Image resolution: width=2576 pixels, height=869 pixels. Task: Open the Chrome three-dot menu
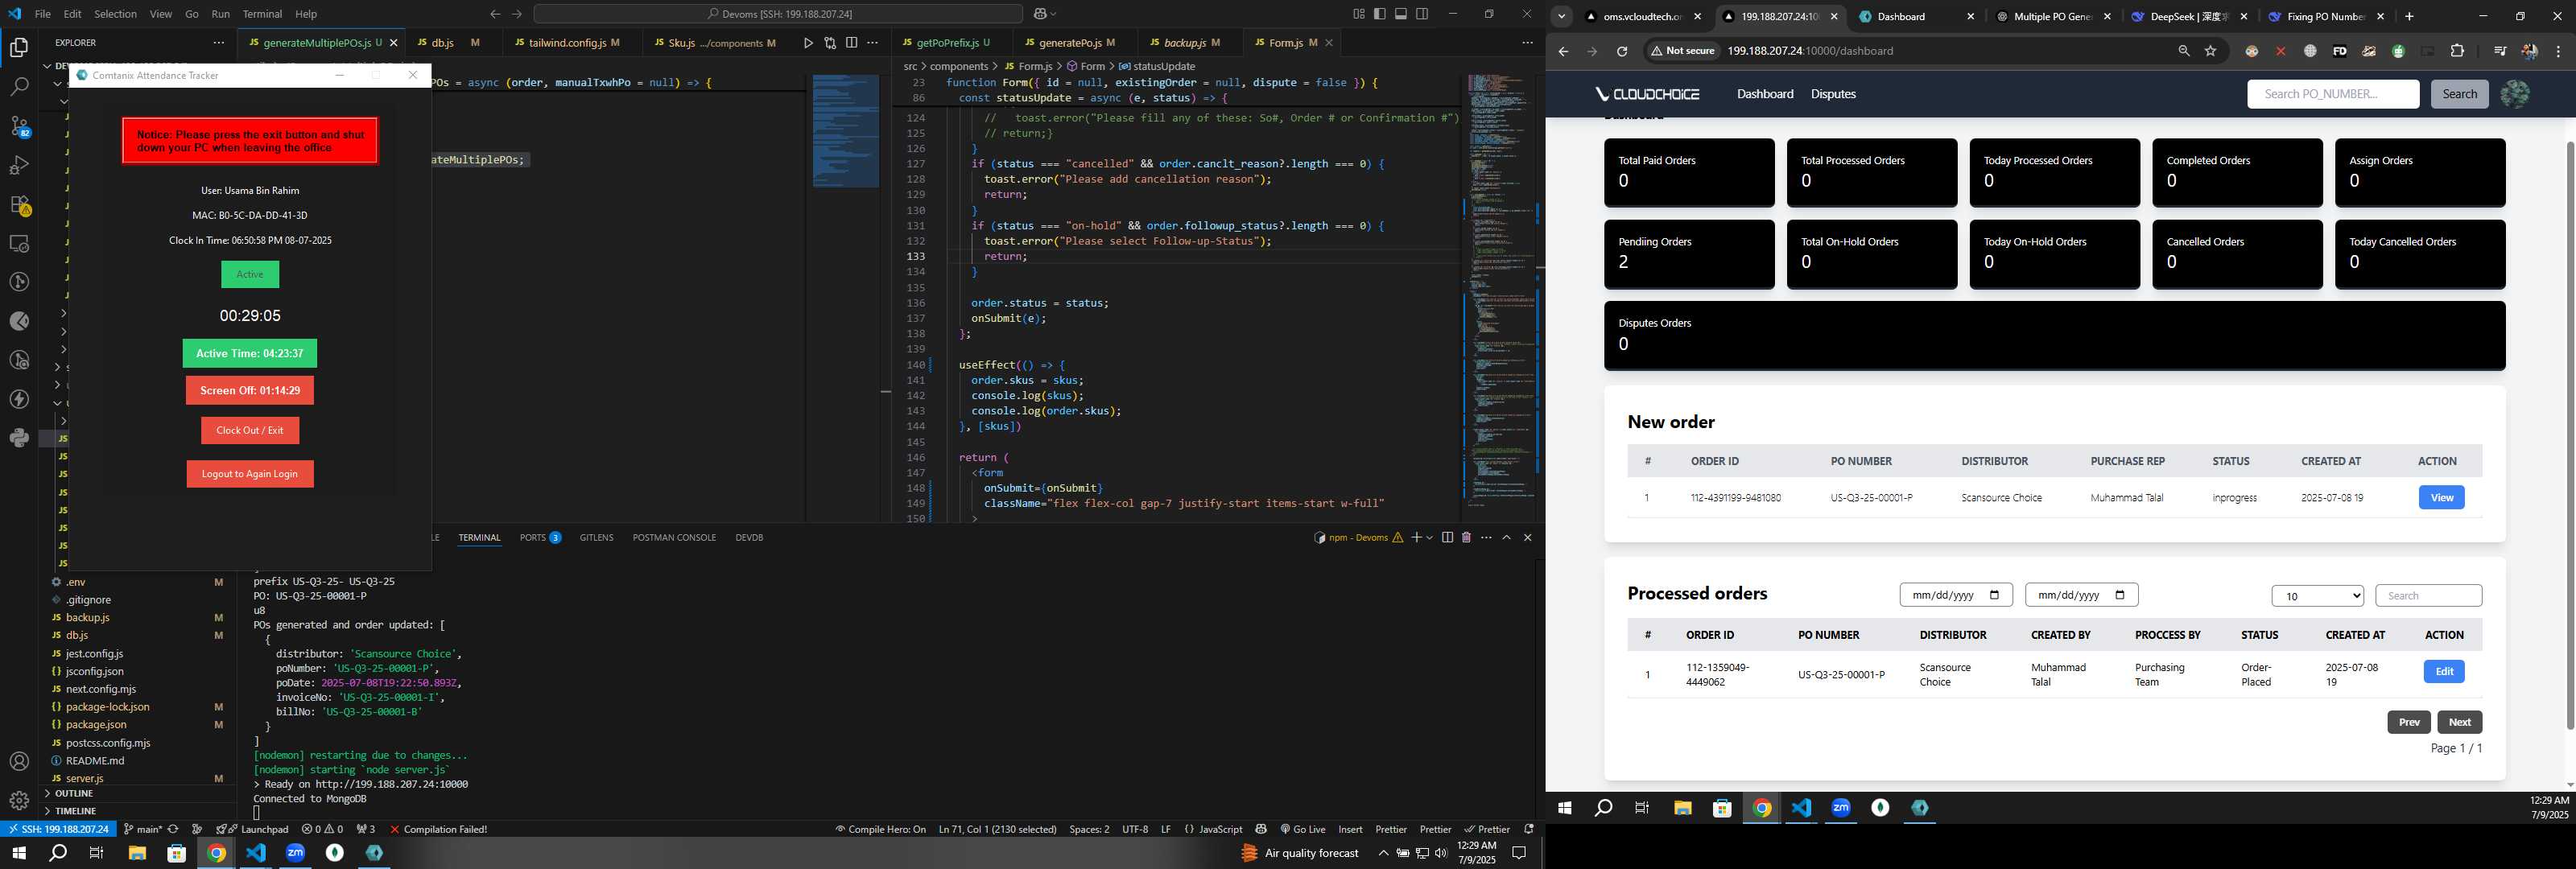2559,51
